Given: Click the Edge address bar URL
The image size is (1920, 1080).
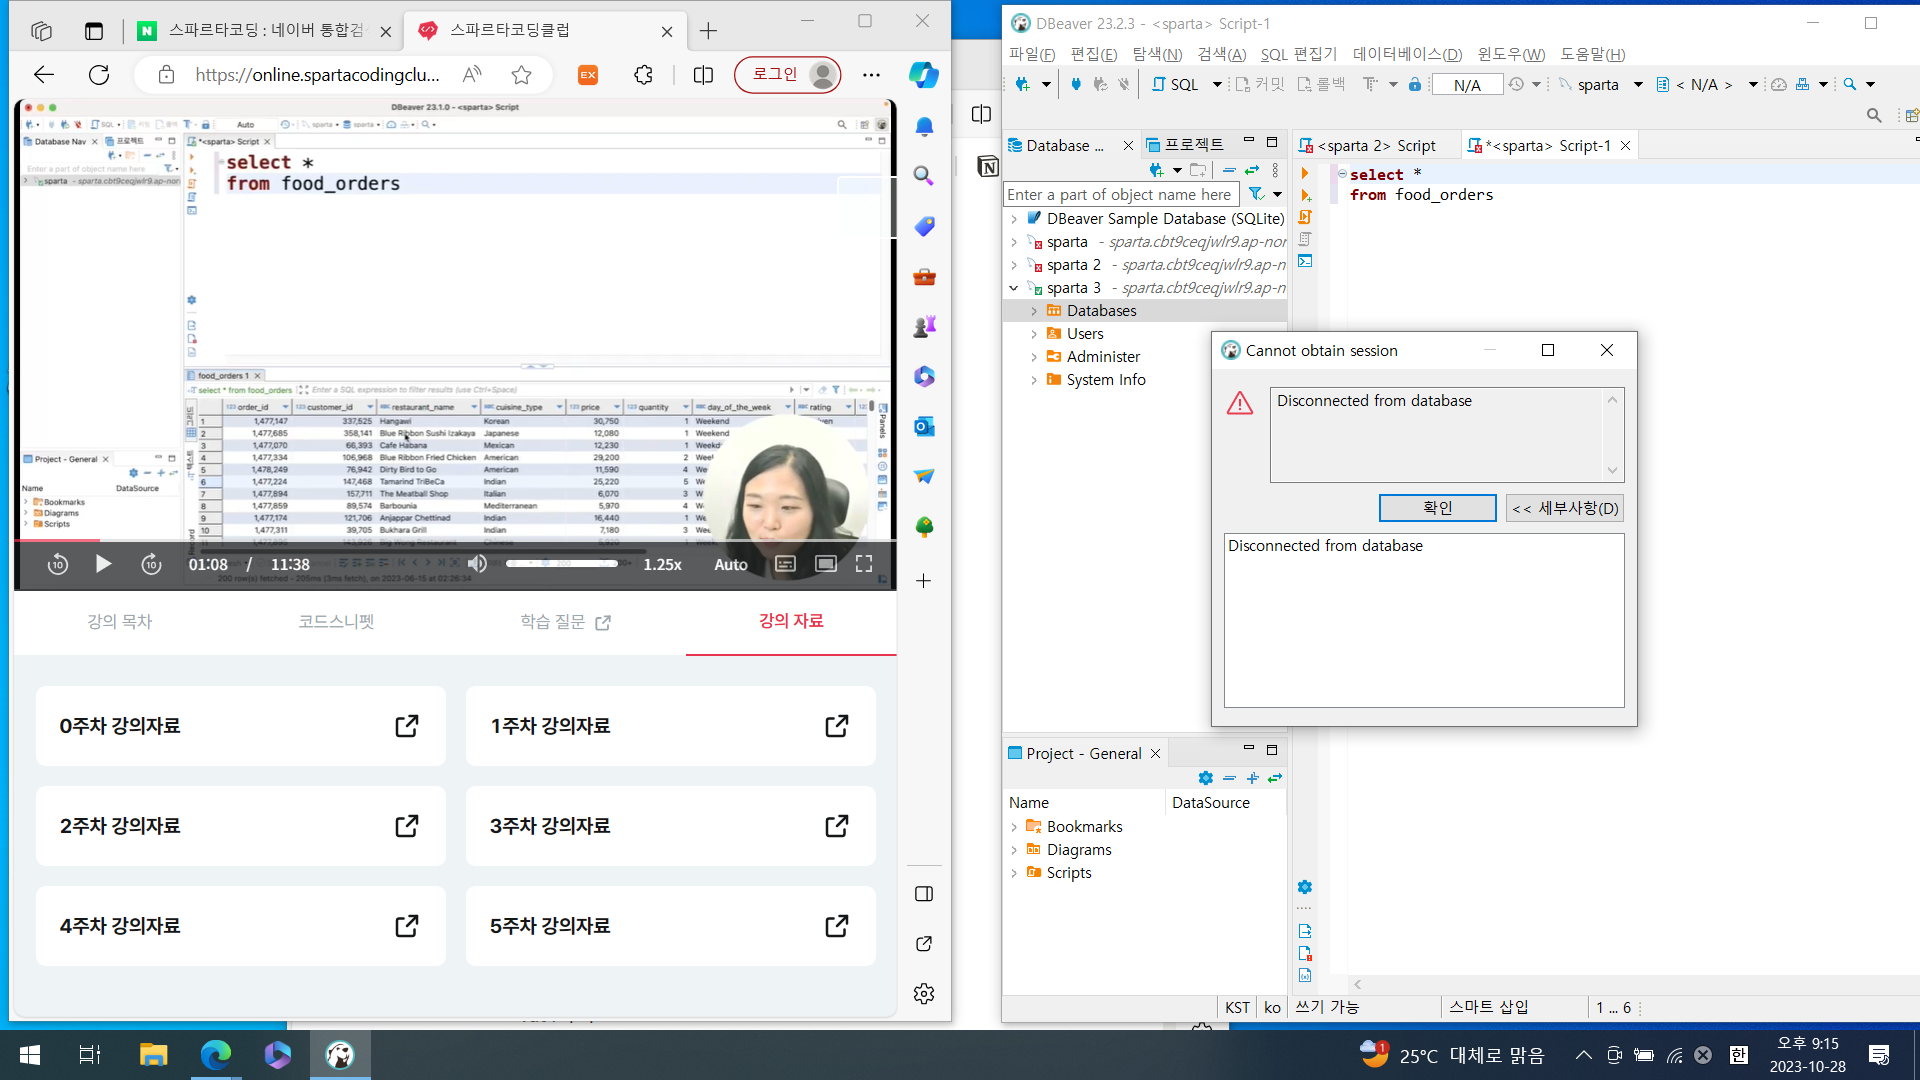Looking at the screenshot, I should pos(318,75).
